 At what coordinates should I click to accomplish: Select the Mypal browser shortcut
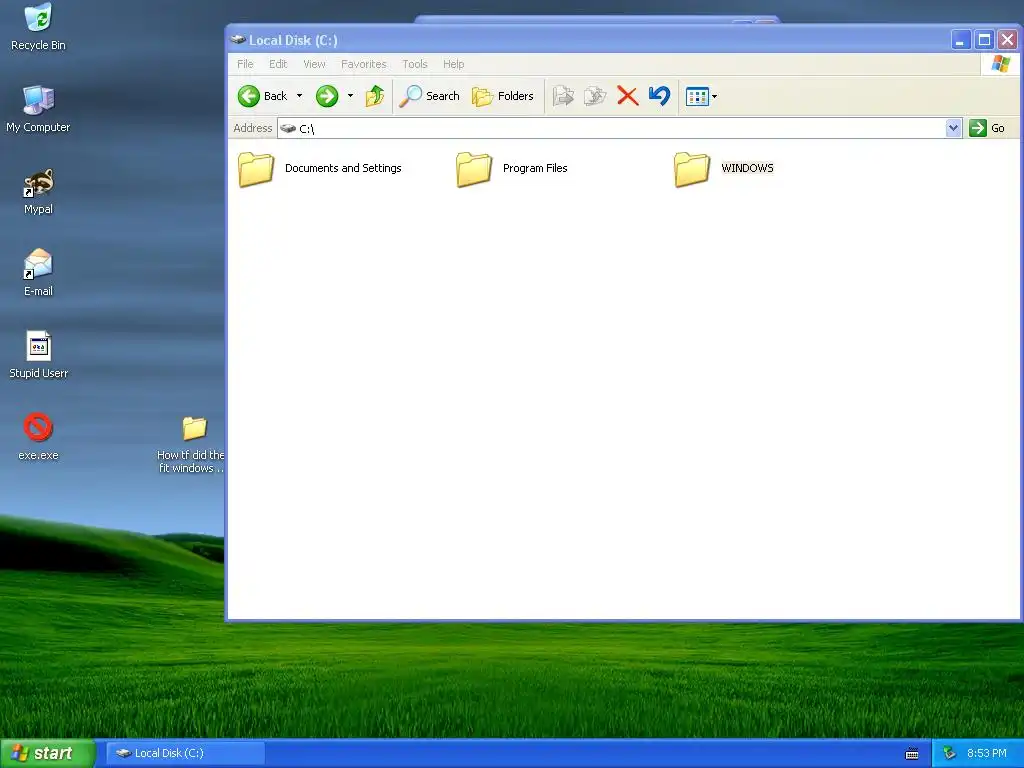tap(38, 191)
